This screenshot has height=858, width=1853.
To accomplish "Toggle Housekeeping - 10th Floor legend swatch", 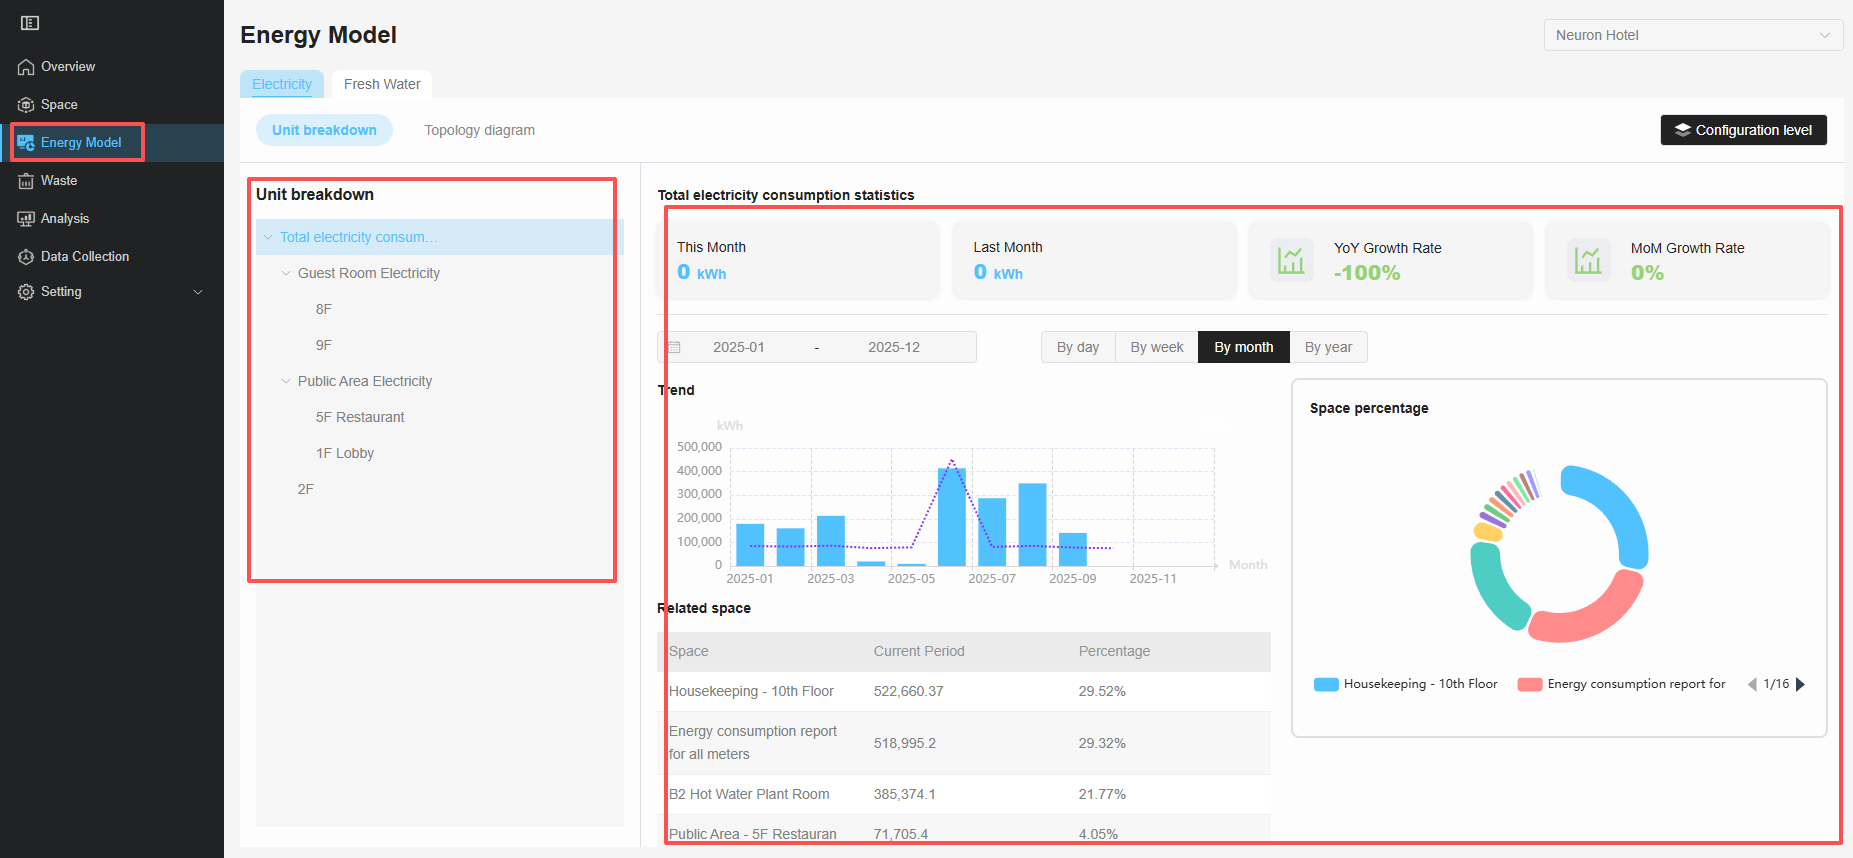I will point(1326,684).
